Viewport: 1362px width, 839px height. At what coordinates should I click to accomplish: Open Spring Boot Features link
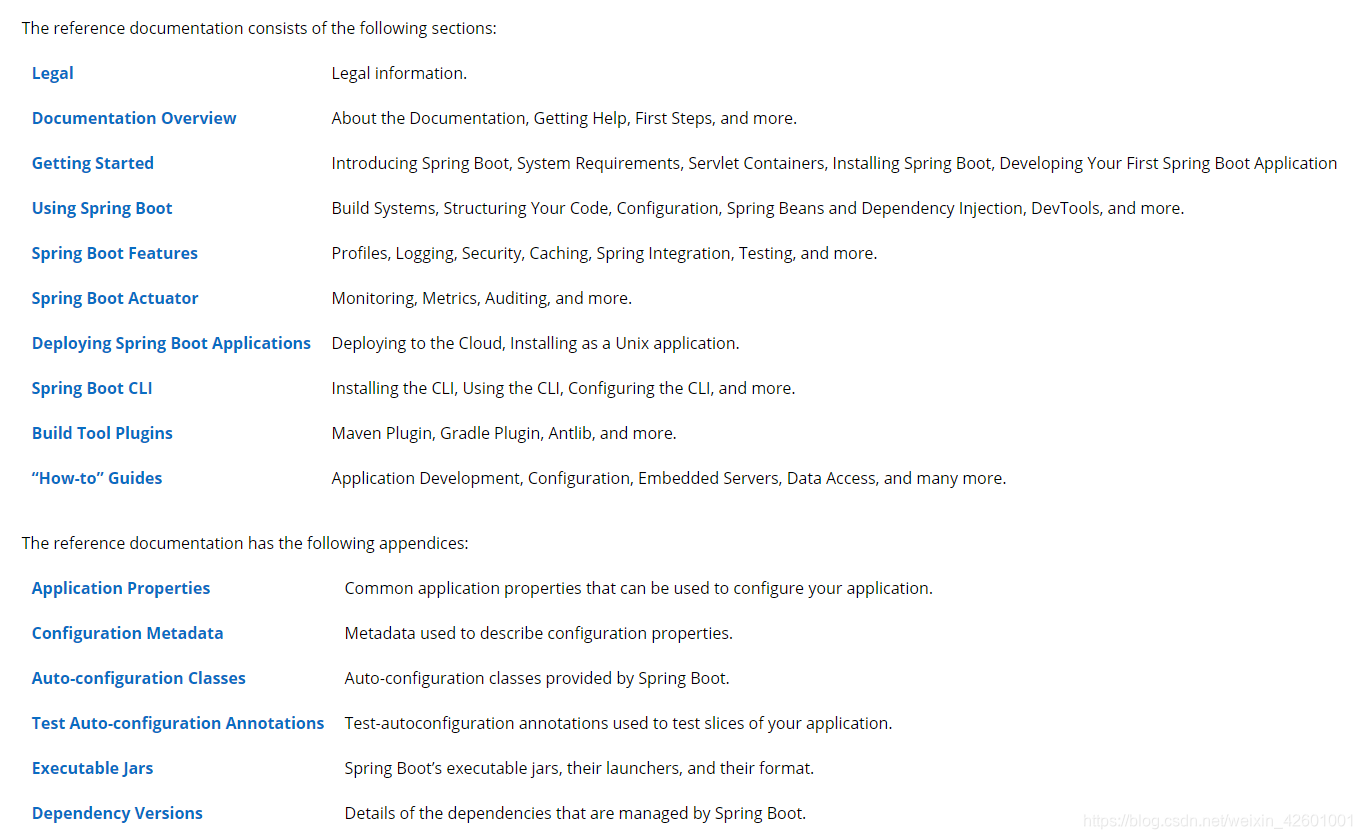pos(115,253)
